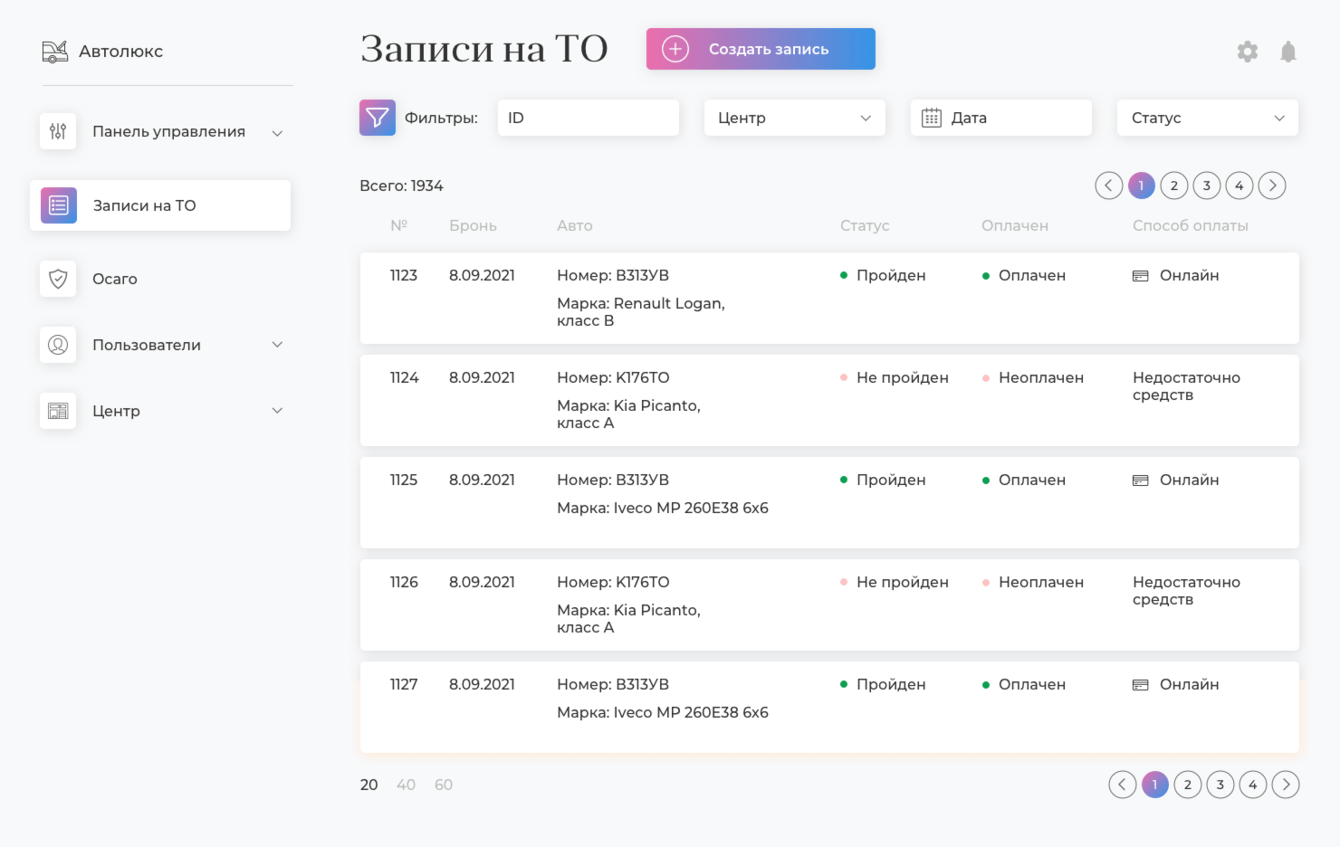Click record number 1123
Screen dimensions: 1340x847
pos(404,276)
